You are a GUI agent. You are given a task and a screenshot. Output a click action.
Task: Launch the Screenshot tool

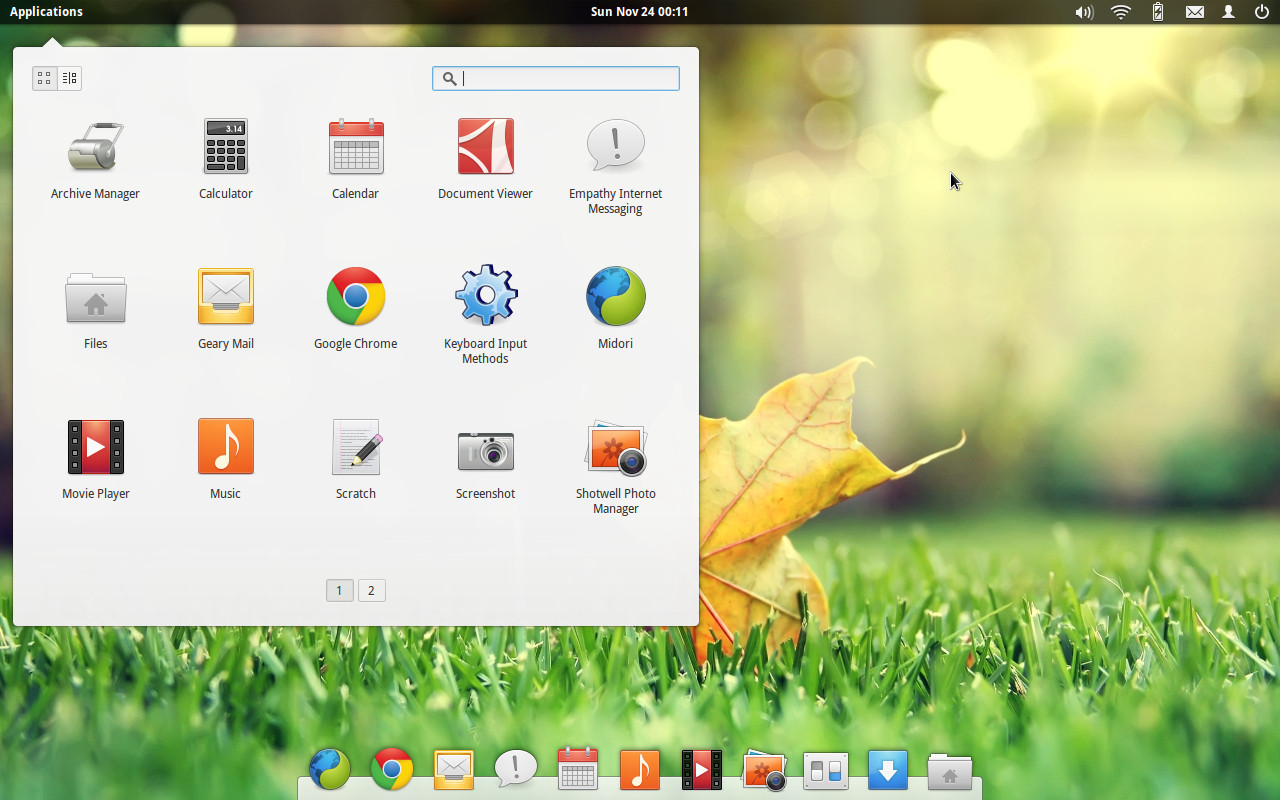486,450
